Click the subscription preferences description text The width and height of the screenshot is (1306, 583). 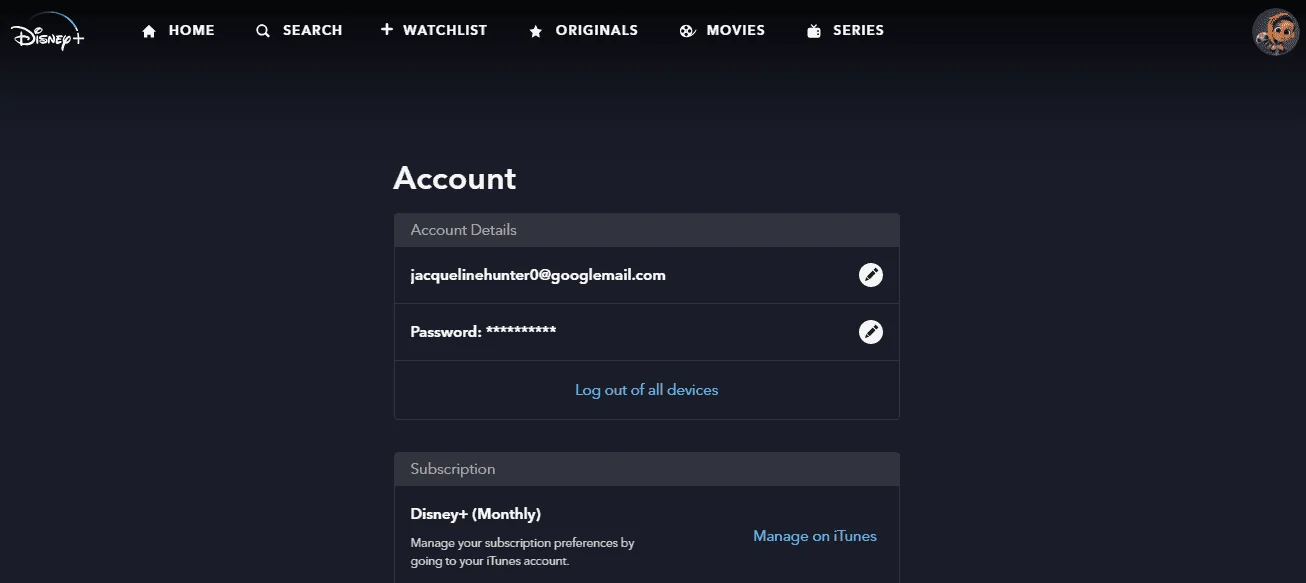(523, 552)
